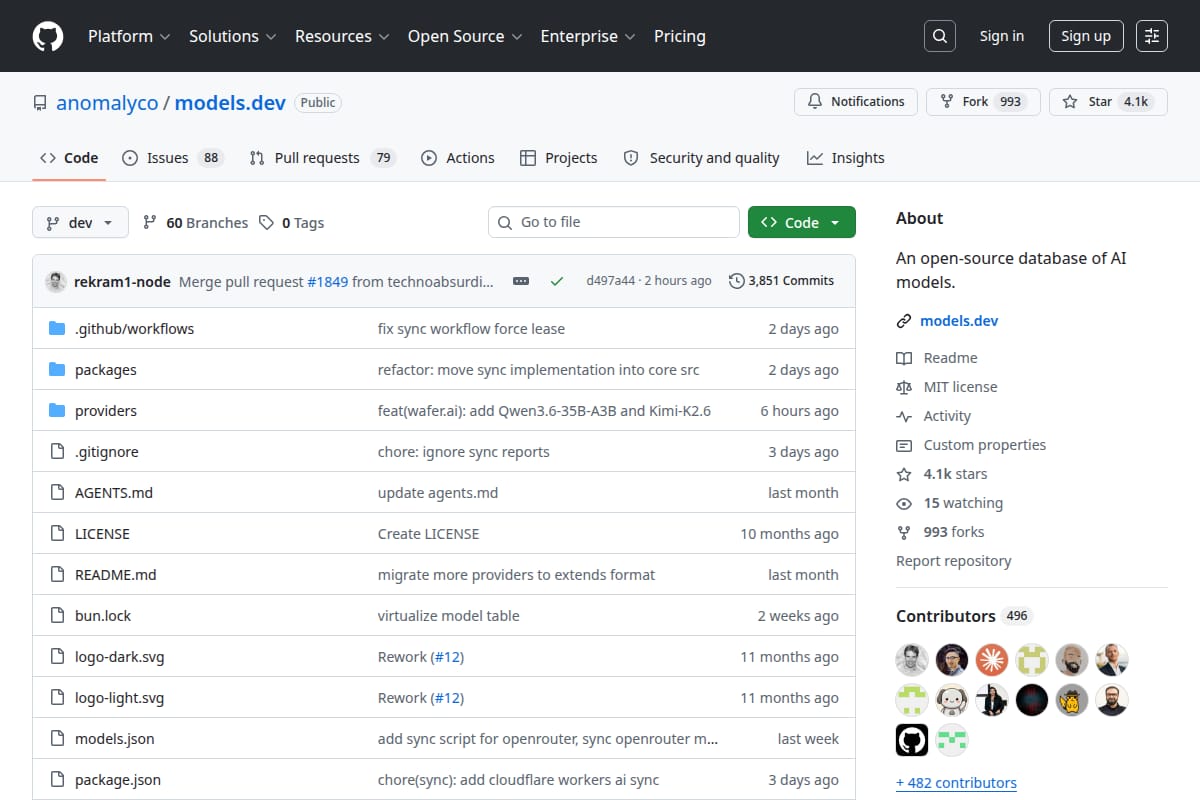The height and width of the screenshot is (800, 1200).
Task: Click the Go to file search field
Action: (x=614, y=222)
